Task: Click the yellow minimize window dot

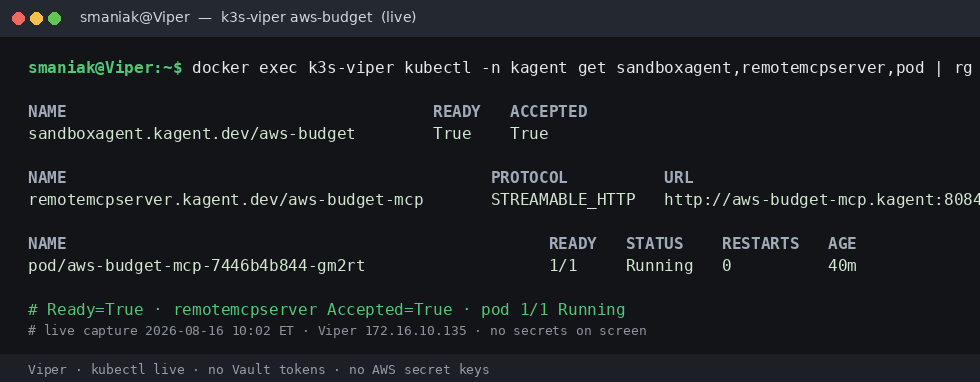Action: click(x=37, y=18)
